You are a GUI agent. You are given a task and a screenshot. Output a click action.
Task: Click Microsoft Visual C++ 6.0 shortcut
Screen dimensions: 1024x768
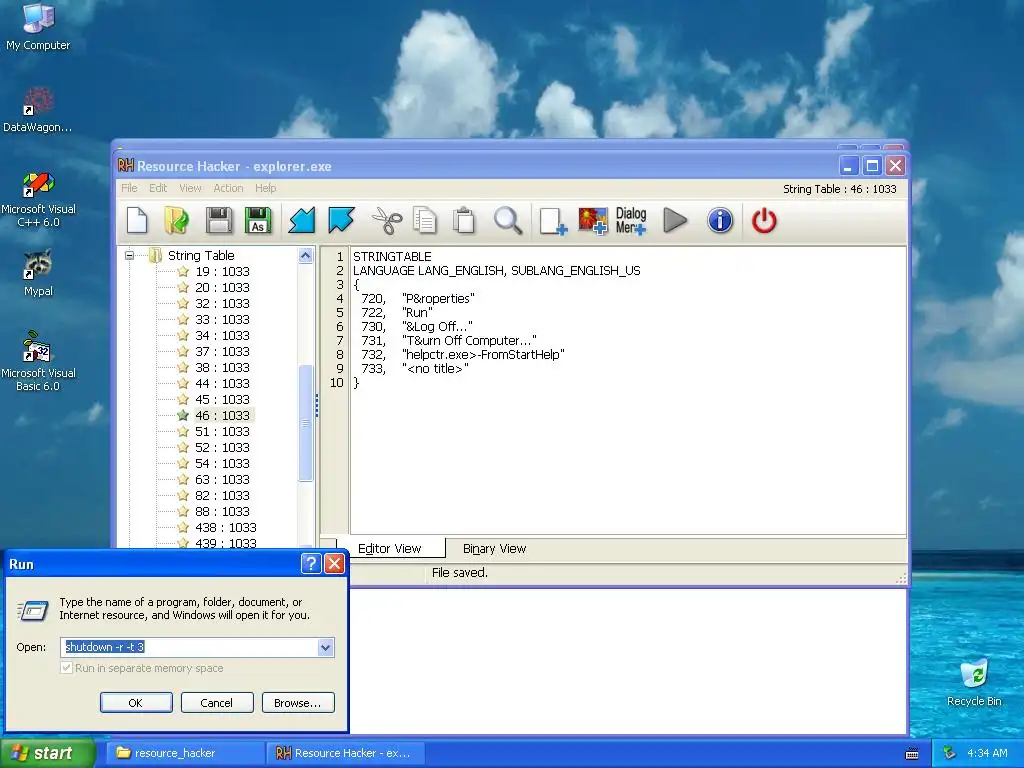(x=38, y=199)
